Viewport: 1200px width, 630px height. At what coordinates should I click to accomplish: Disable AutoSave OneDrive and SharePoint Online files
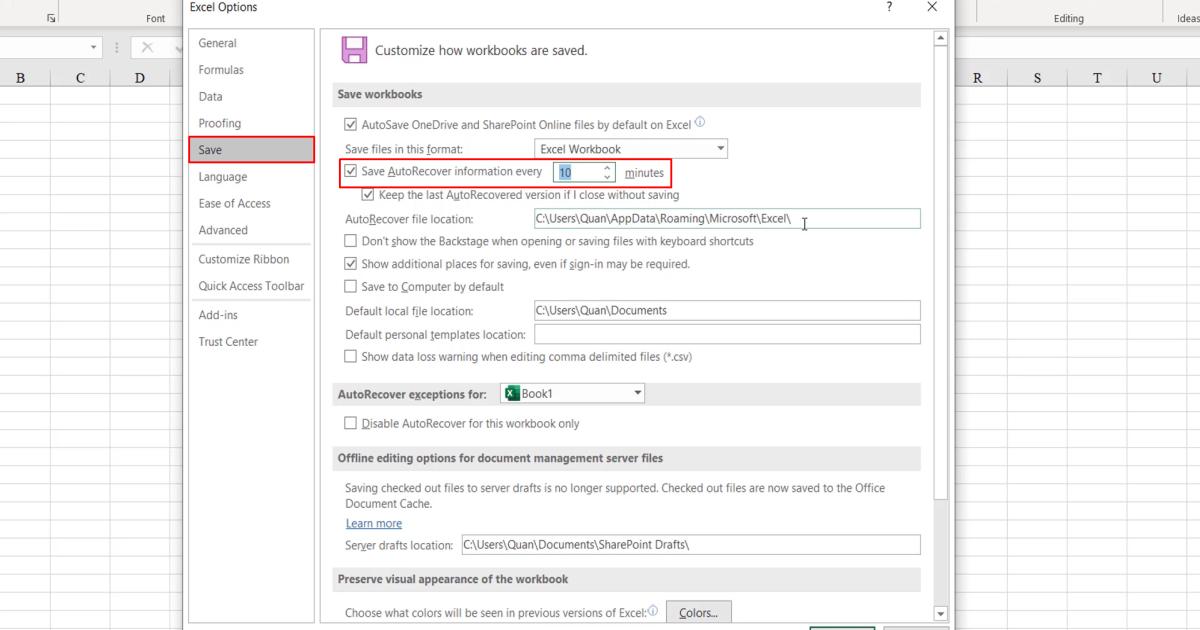click(x=351, y=123)
